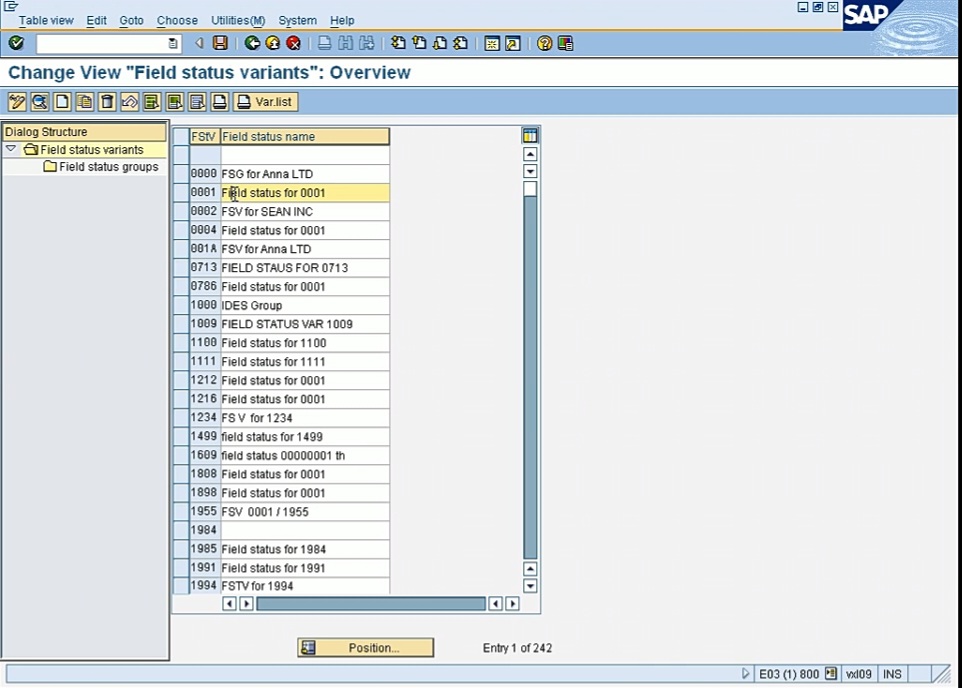Viewport: 962px width, 688px height.
Task: Open the command field history dropdown
Action: [173, 44]
